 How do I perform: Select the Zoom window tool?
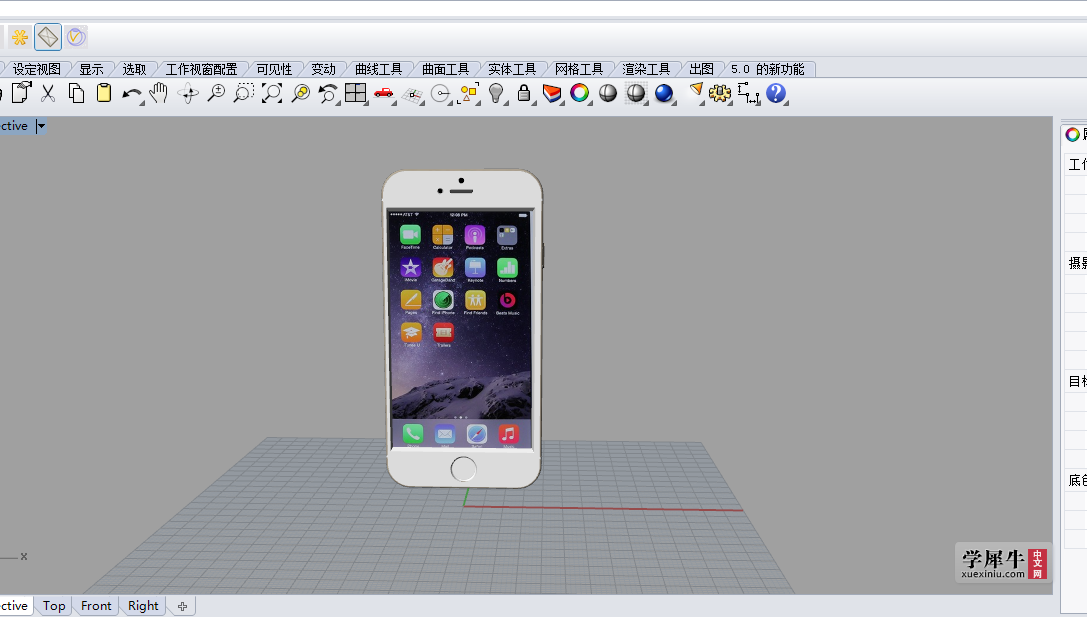tap(243, 93)
